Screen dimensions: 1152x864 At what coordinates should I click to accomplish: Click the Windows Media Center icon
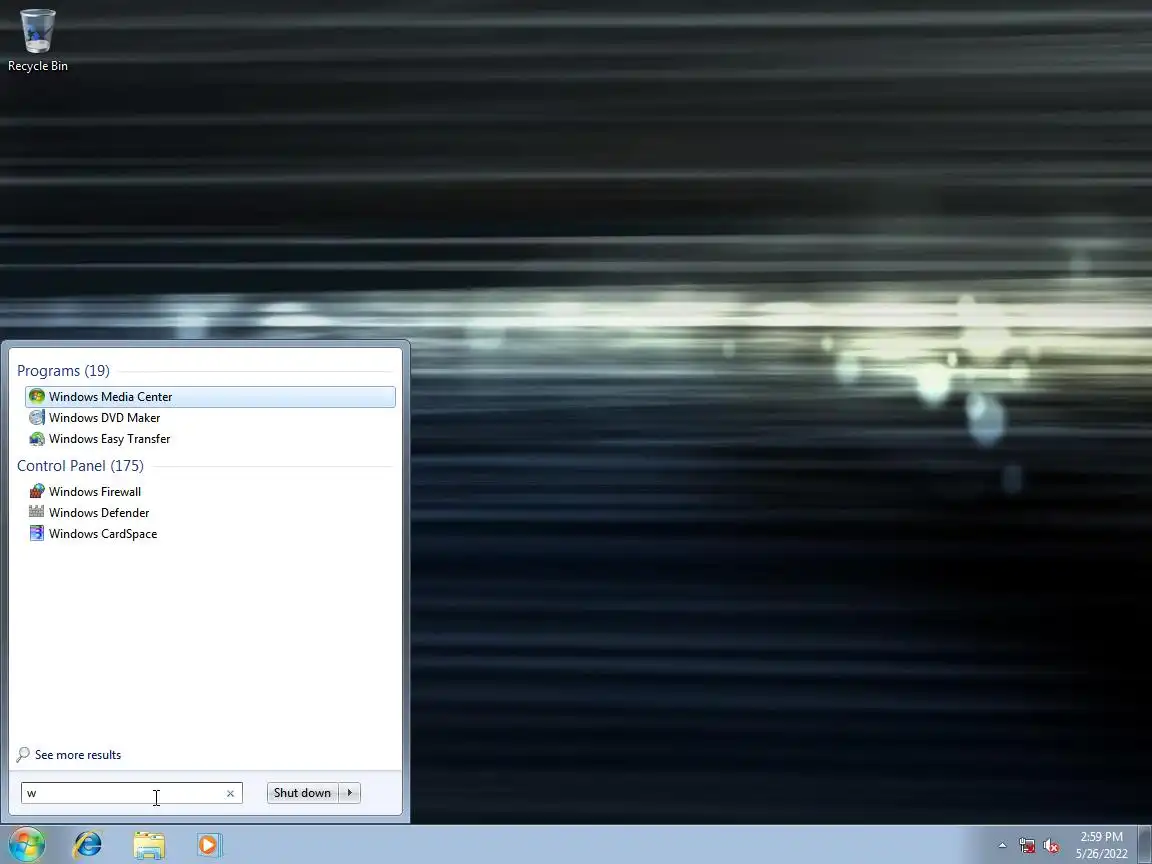tap(37, 397)
